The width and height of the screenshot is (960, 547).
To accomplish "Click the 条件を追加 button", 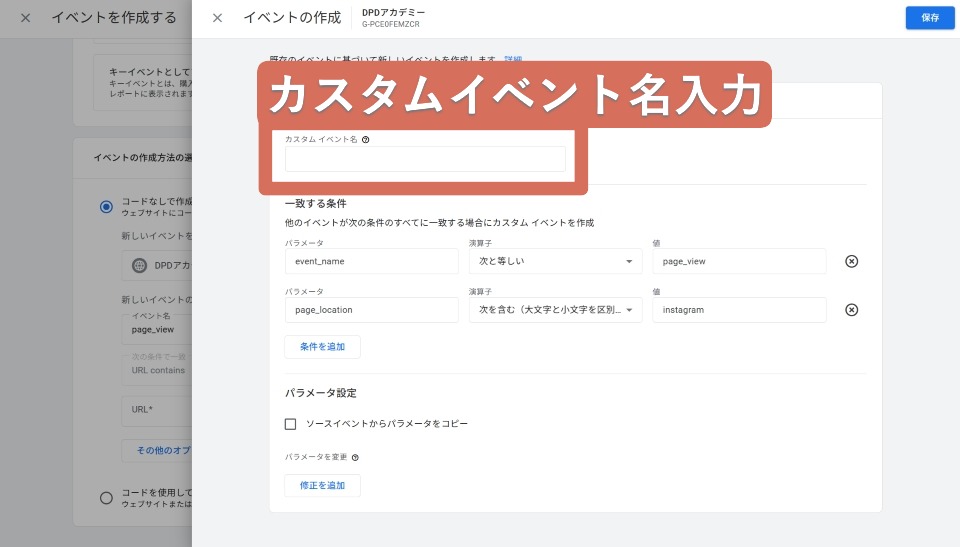I will [x=322, y=347].
